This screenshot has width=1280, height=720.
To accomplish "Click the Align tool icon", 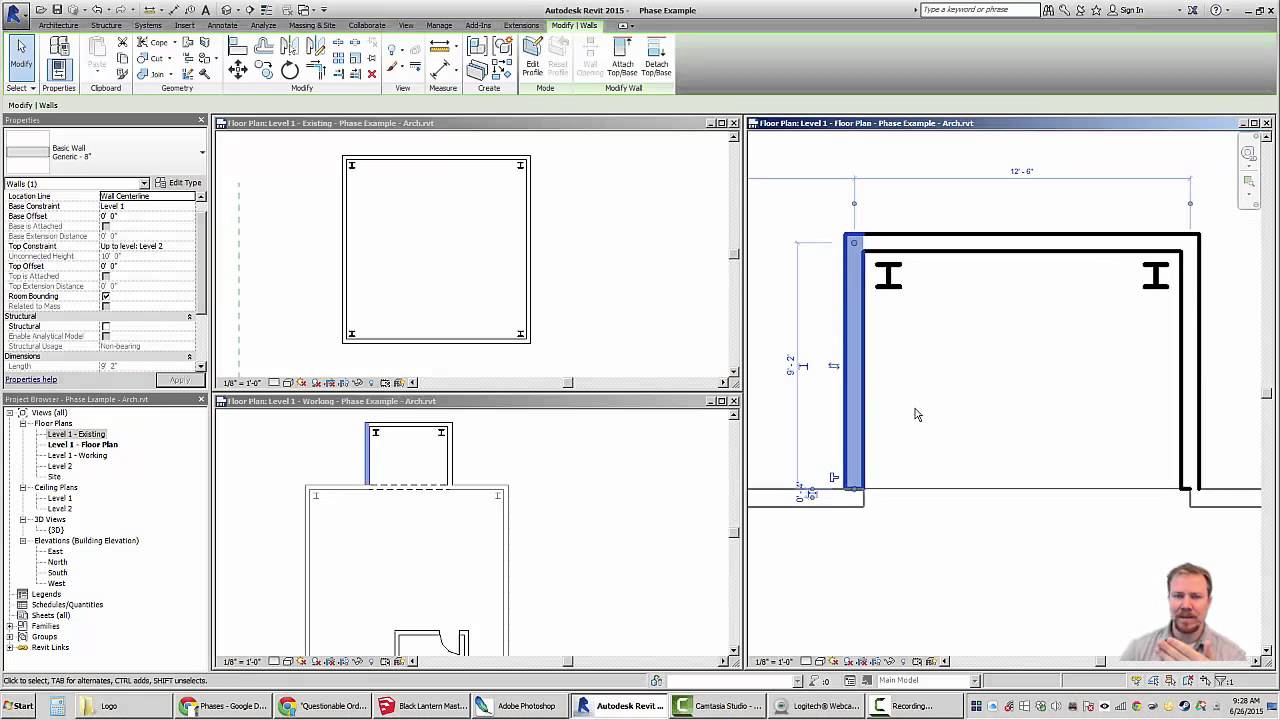I will click(238, 45).
